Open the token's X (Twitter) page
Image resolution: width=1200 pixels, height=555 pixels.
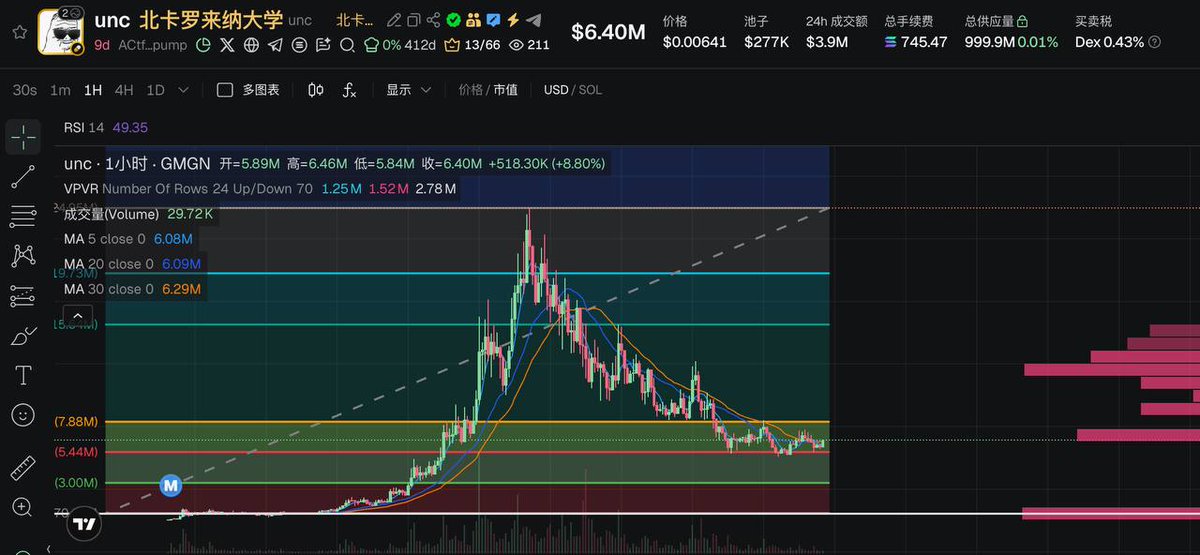point(228,45)
